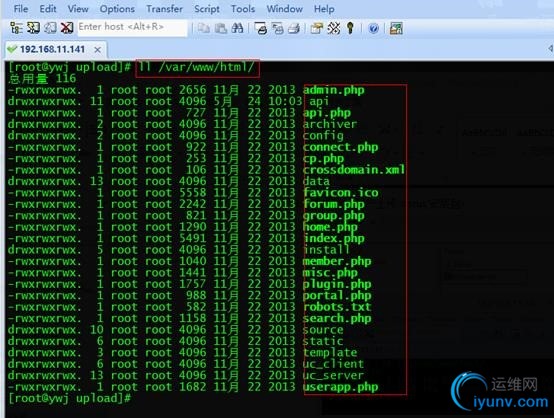The width and height of the screenshot is (554, 418).
Task: Click the ll /var/www/html/ command text
Action: (x=196, y=67)
